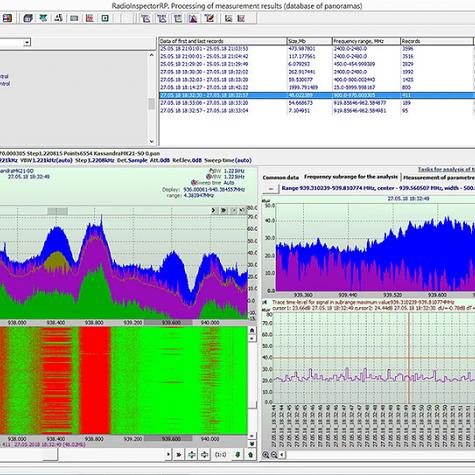Screen dimensions: 475x475
Task: Switch to the Common data tab
Action: (280, 178)
